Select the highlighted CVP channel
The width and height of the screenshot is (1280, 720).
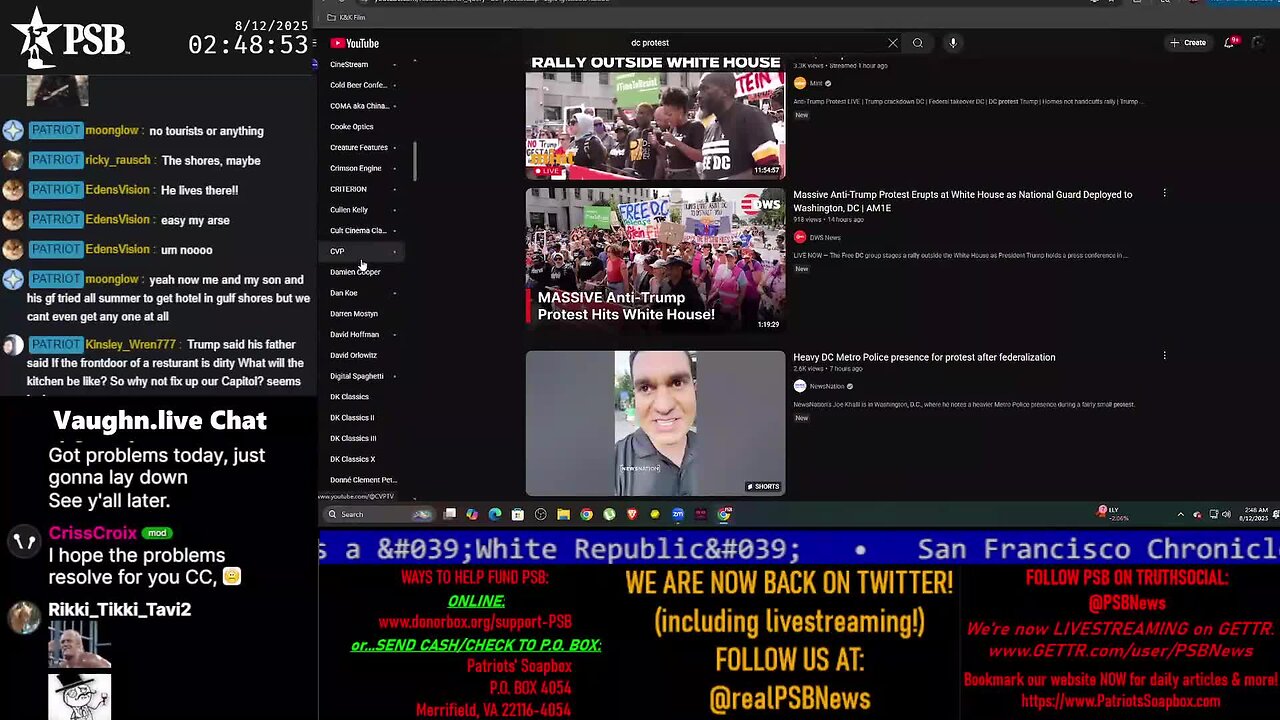point(363,251)
